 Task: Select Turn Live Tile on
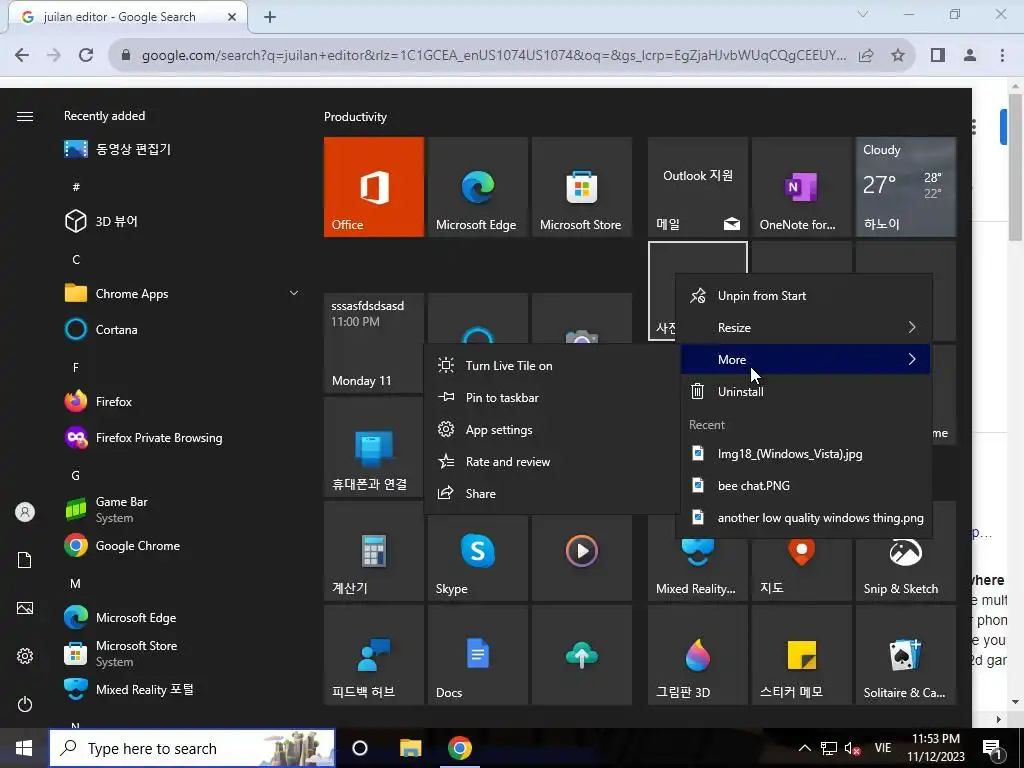(551, 366)
